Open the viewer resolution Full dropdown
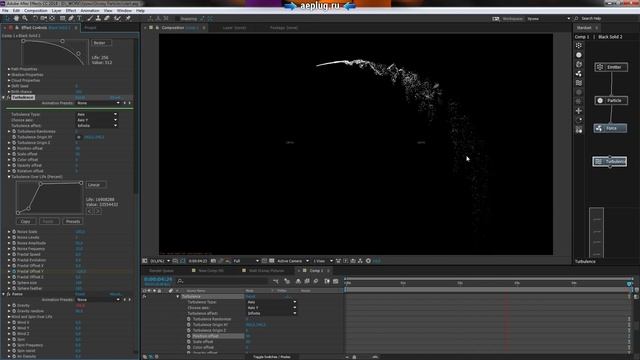This screenshot has height=360, width=640. [x=246, y=261]
